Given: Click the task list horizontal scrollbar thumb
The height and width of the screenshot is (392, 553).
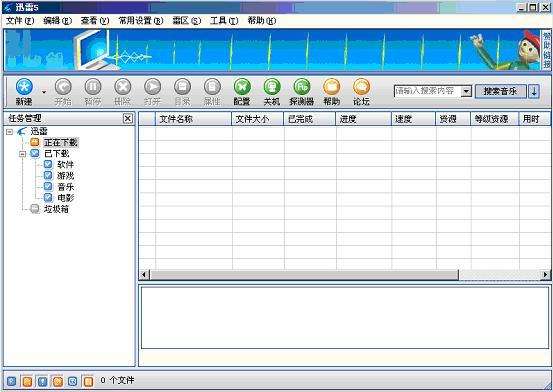Looking at the screenshot, I should 304,274.
